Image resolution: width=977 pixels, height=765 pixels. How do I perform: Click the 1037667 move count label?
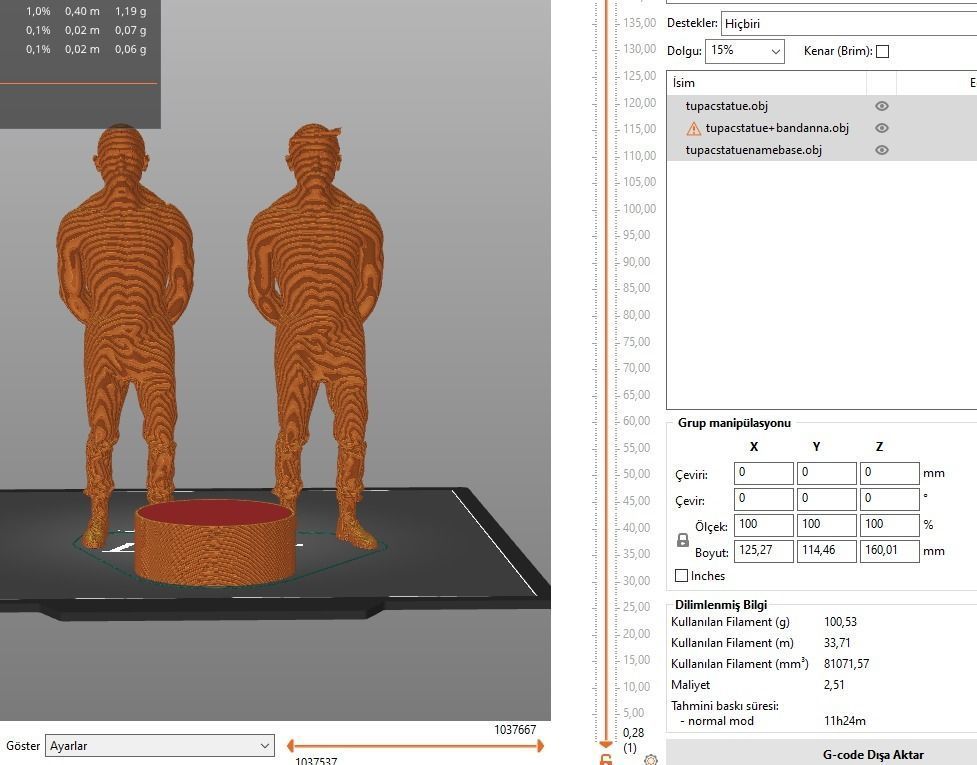click(x=515, y=729)
